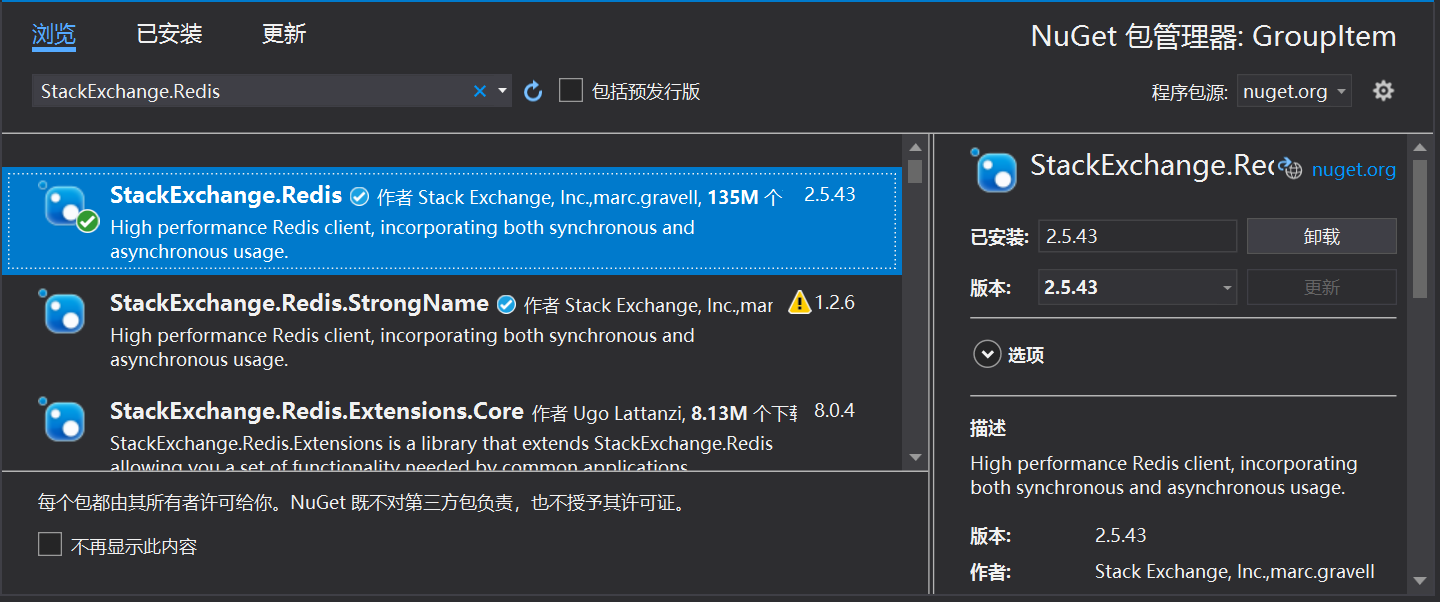Click verified badge next to StackExchange.Redis.StrongName
The width and height of the screenshot is (1440, 602).
(506, 304)
